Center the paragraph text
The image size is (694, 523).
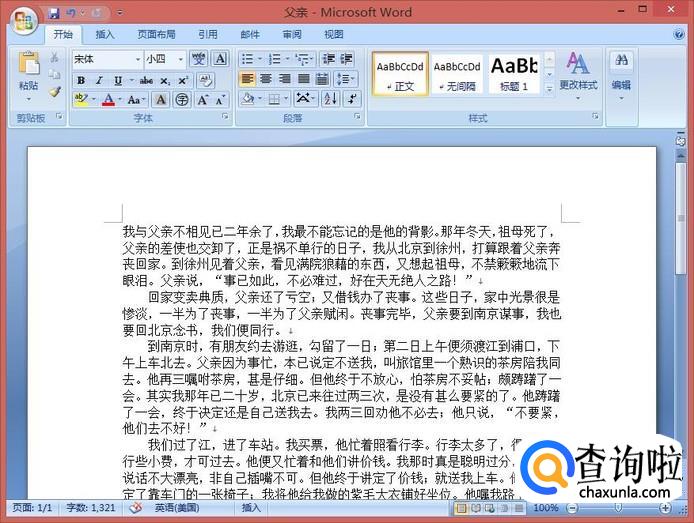[266, 79]
